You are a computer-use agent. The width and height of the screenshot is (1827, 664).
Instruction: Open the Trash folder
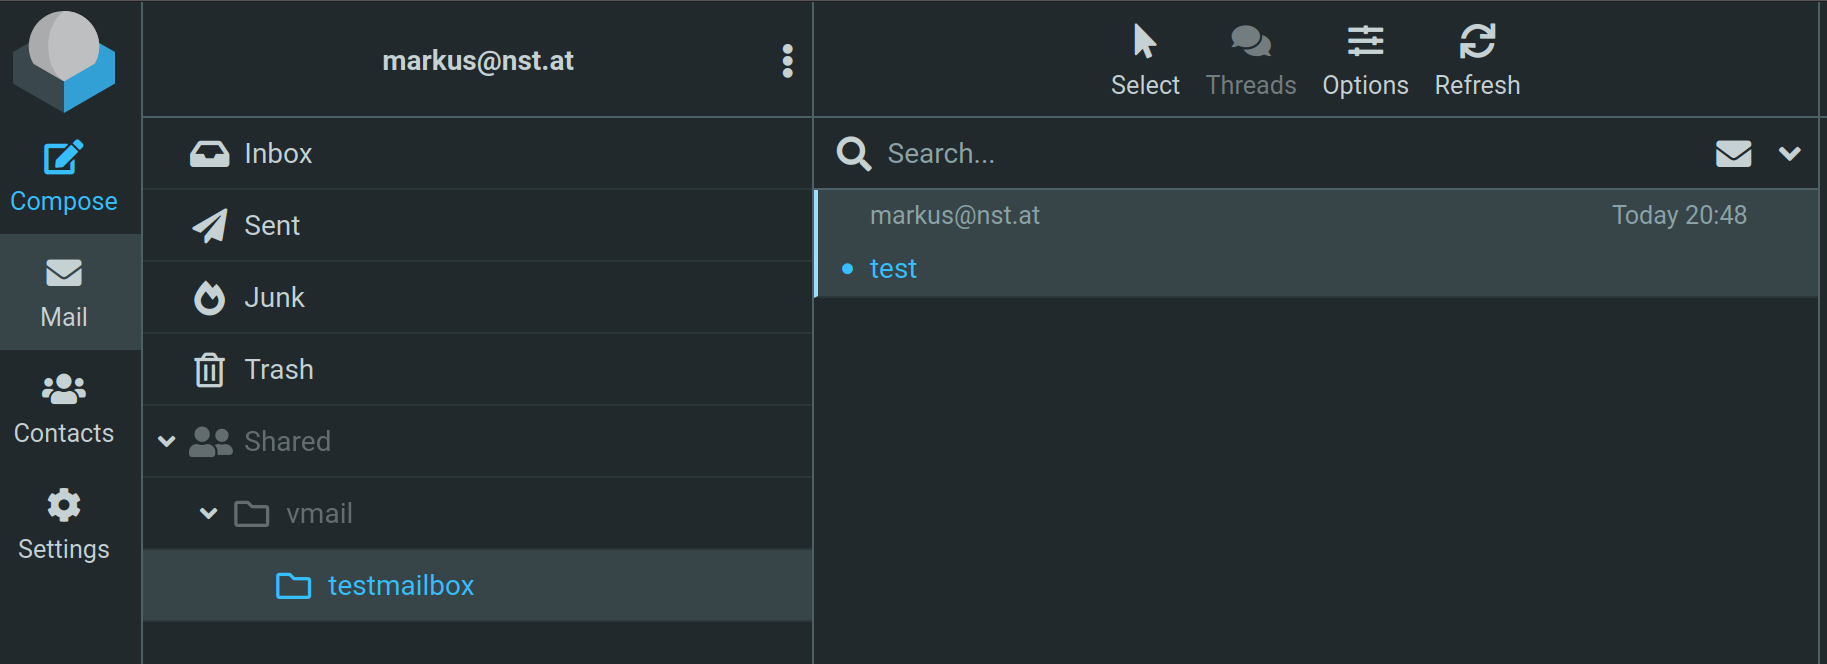coord(278,369)
